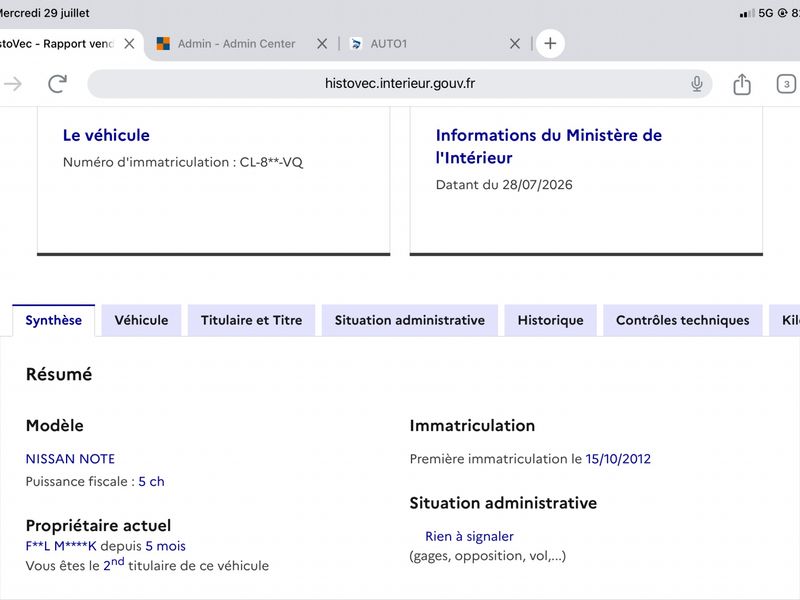Switch to Admin - Admin Center browser tab
800x600 pixels.
click(x=236, y=44)
